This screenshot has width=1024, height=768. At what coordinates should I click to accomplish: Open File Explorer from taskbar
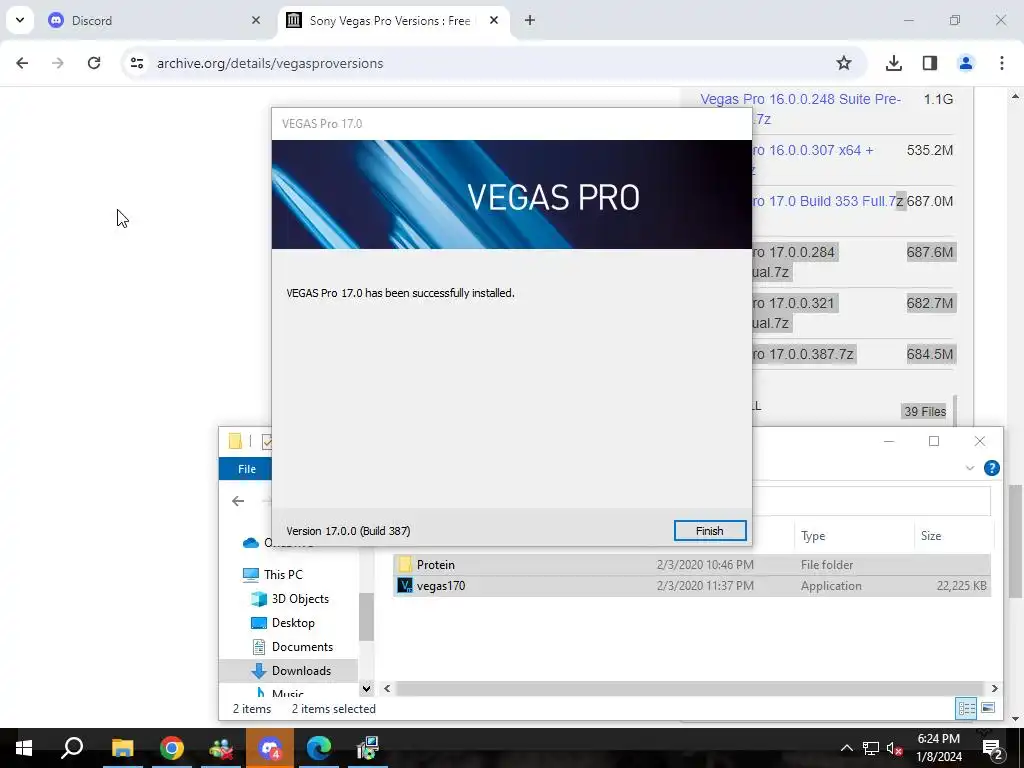pyautogui.click(x=122, y=748)
